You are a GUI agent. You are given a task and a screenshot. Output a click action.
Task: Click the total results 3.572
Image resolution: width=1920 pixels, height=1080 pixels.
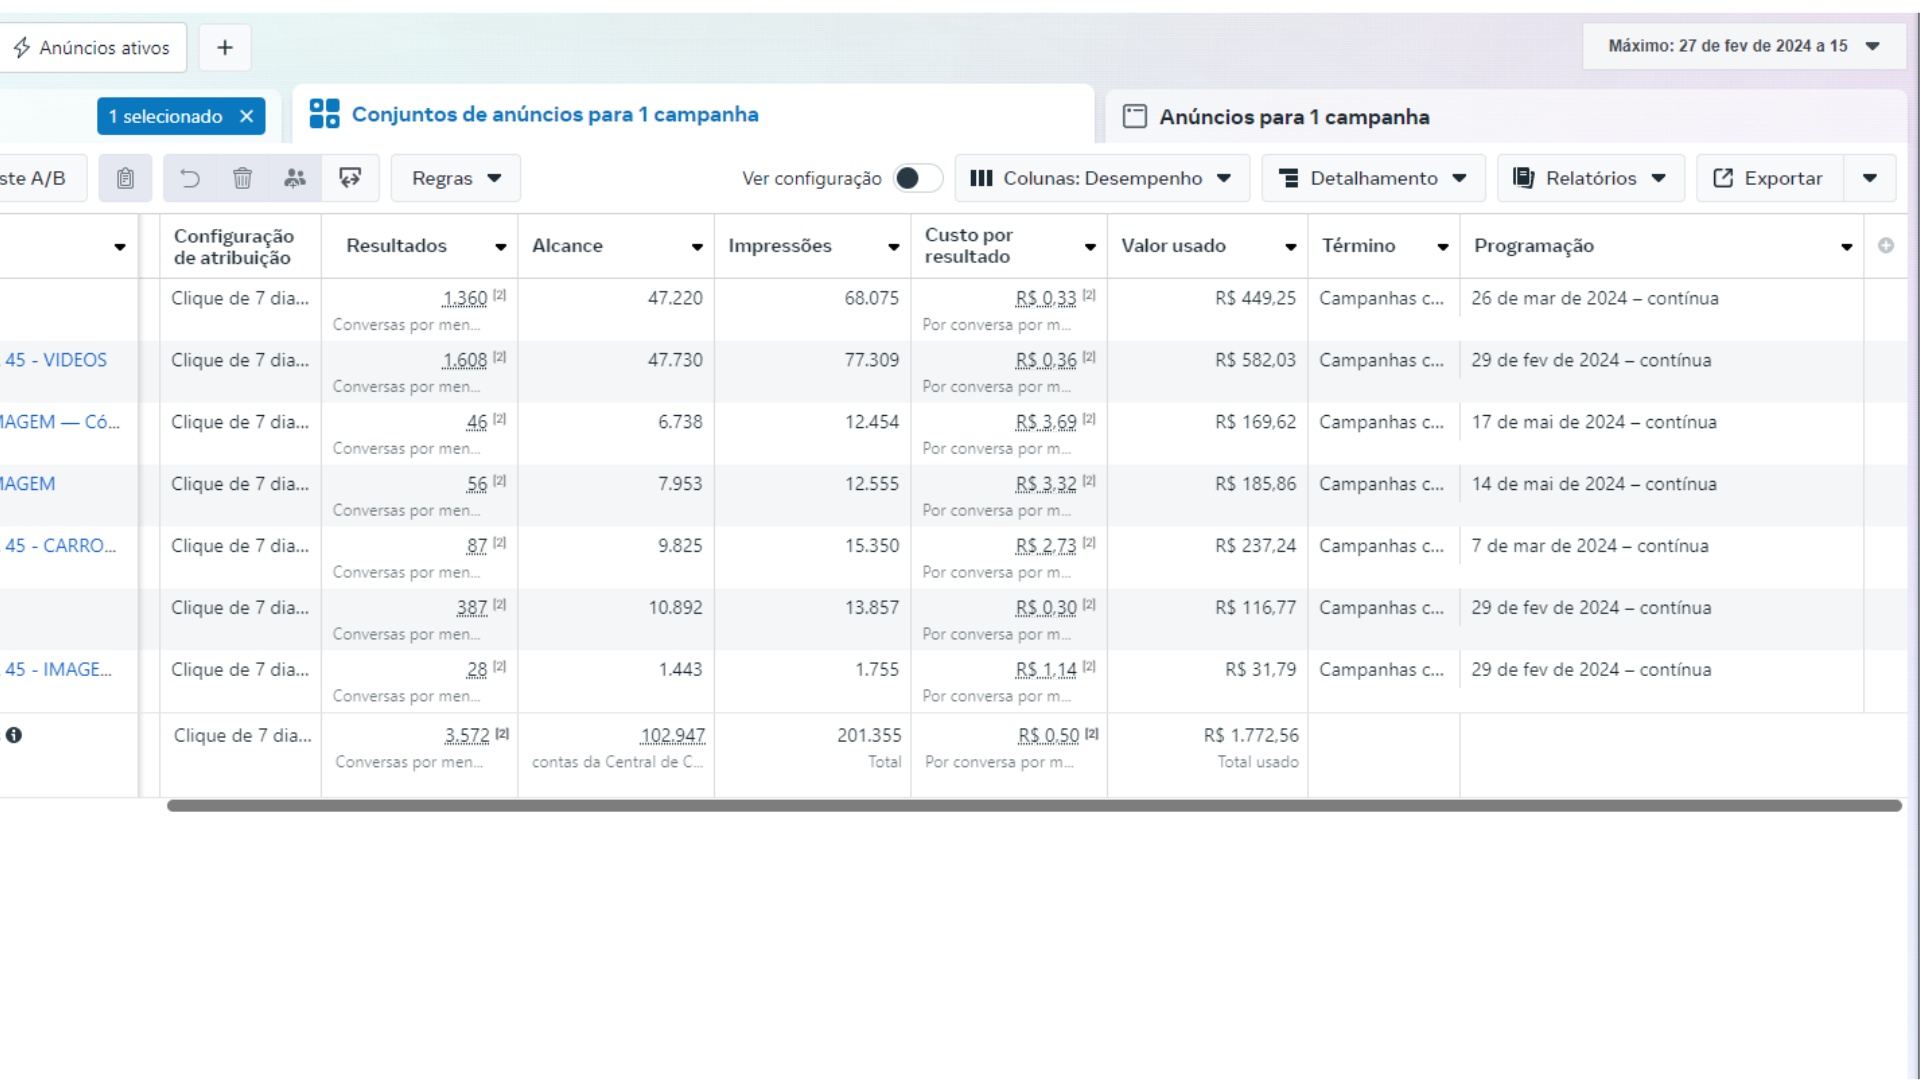pyautogui.click(x=467, y=736)
